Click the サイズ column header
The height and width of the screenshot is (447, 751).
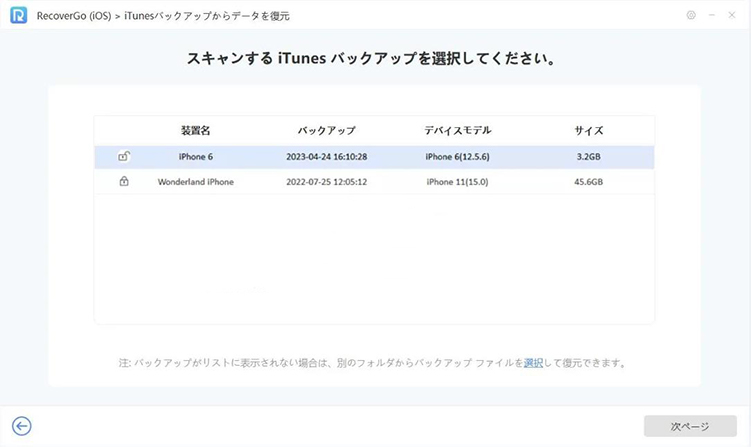click(589, 130)
